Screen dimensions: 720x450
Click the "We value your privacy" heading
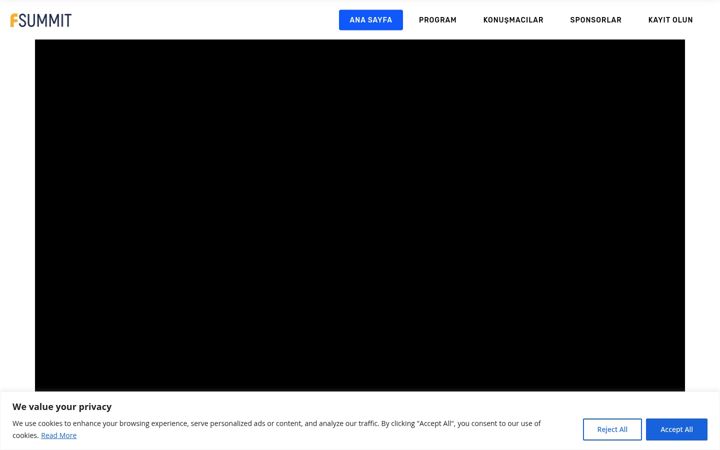pyautogui.click(x=62, y=407)
